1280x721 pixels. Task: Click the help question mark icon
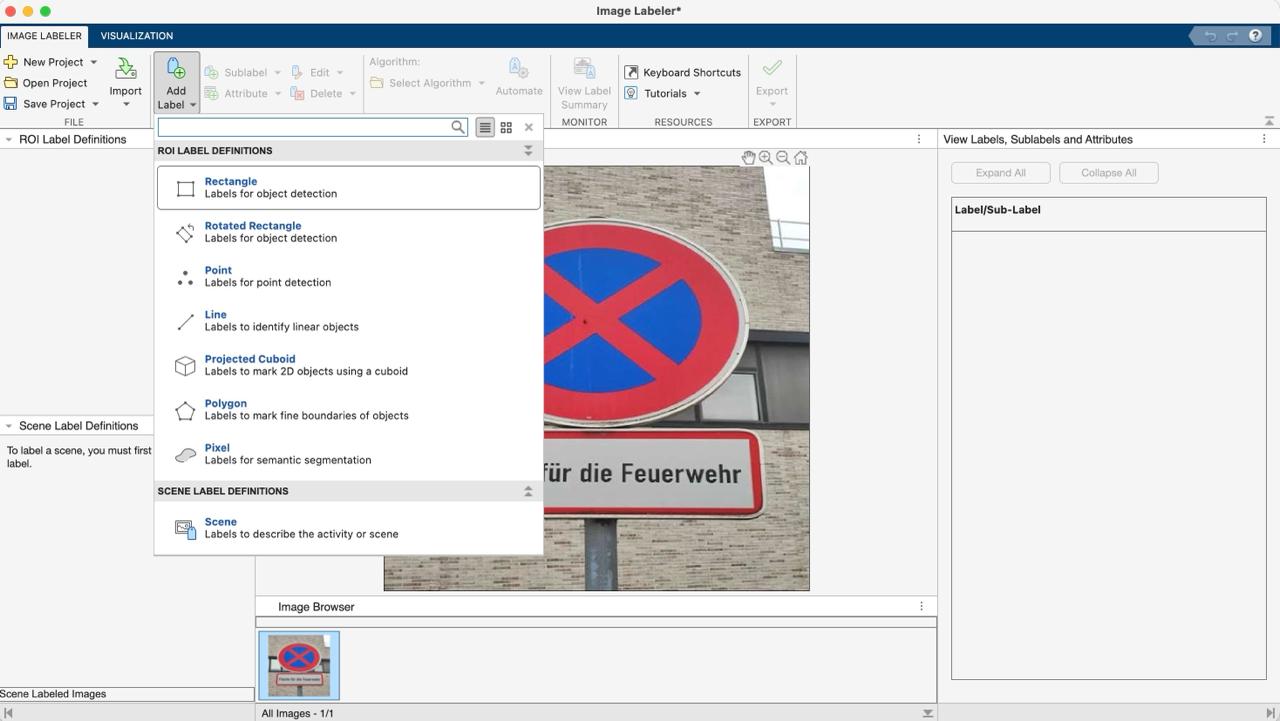click(x=1255, y=36)
